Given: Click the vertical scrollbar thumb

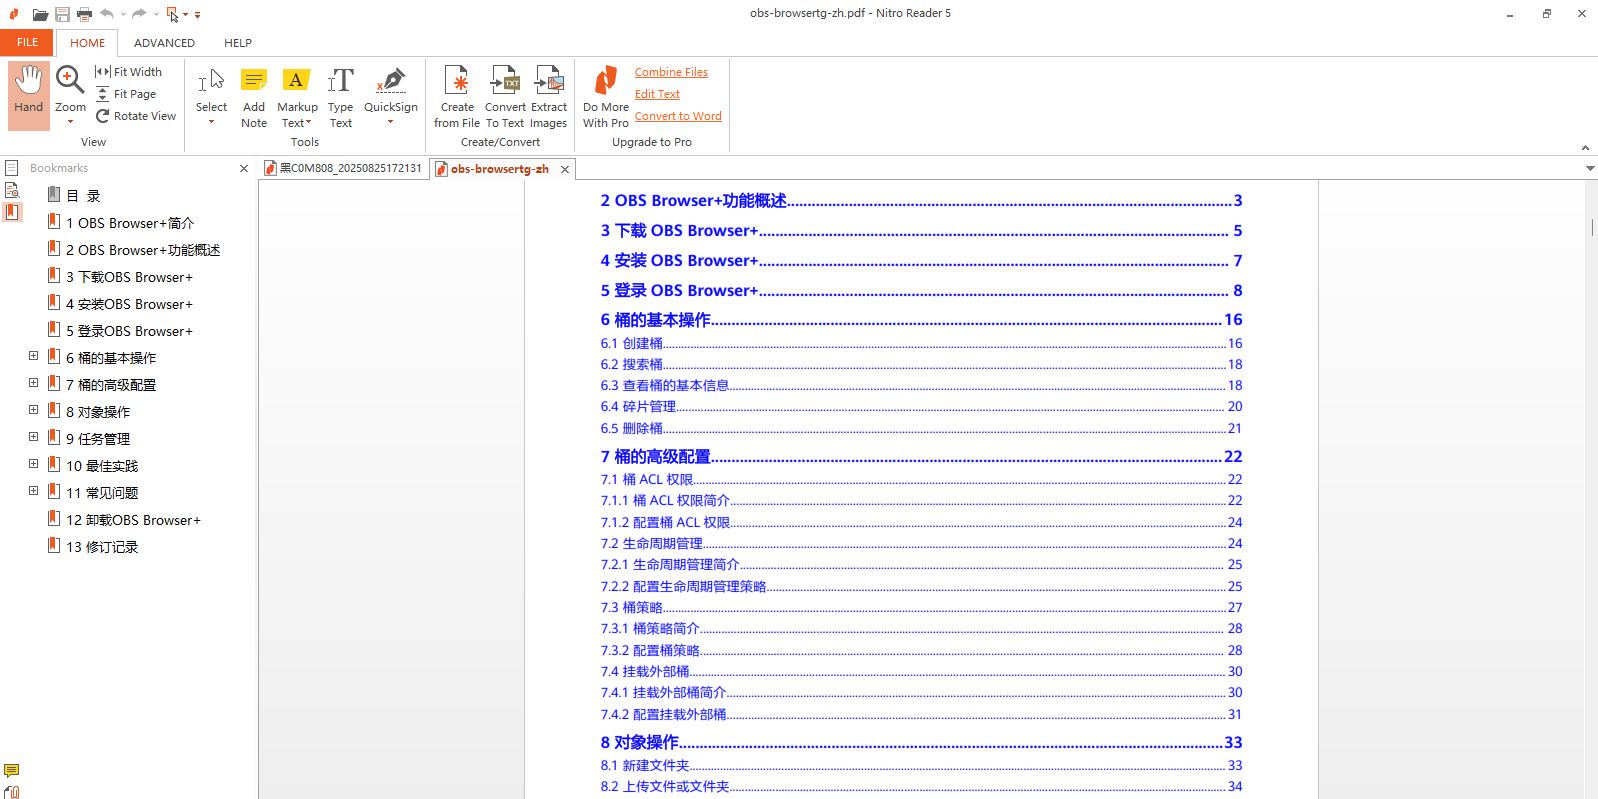Looking at the screenshot, I should point(1591,227).
